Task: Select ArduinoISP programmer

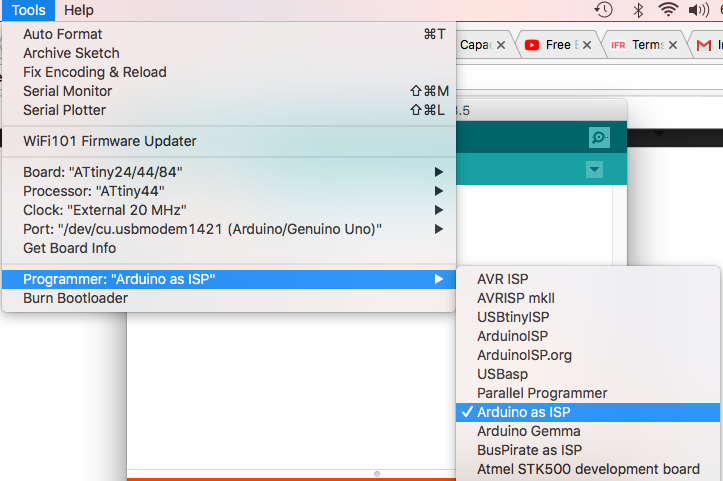Action: [x=588, y=336]
